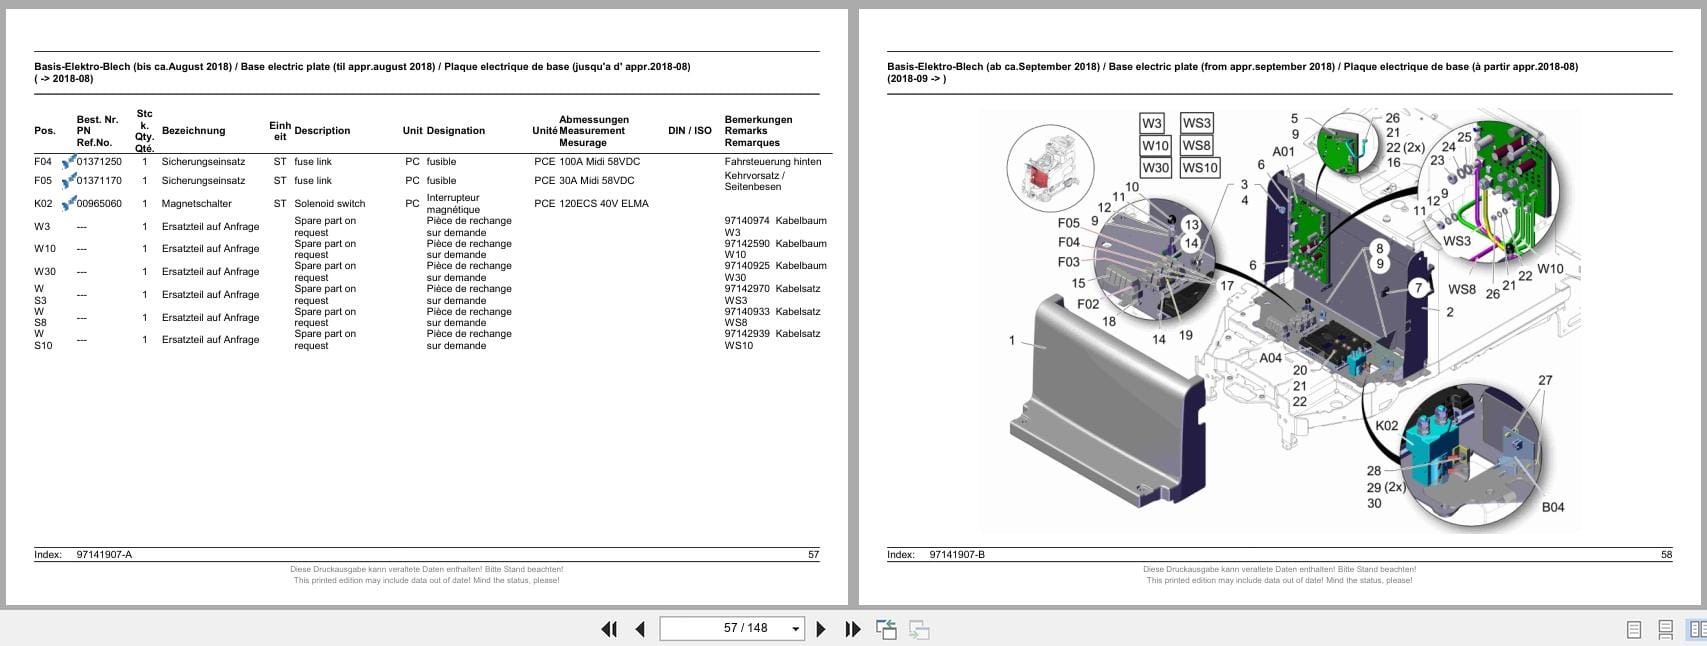Click the WS8 label box in the diagram
1707x646 pixels.
point(1197,145)
